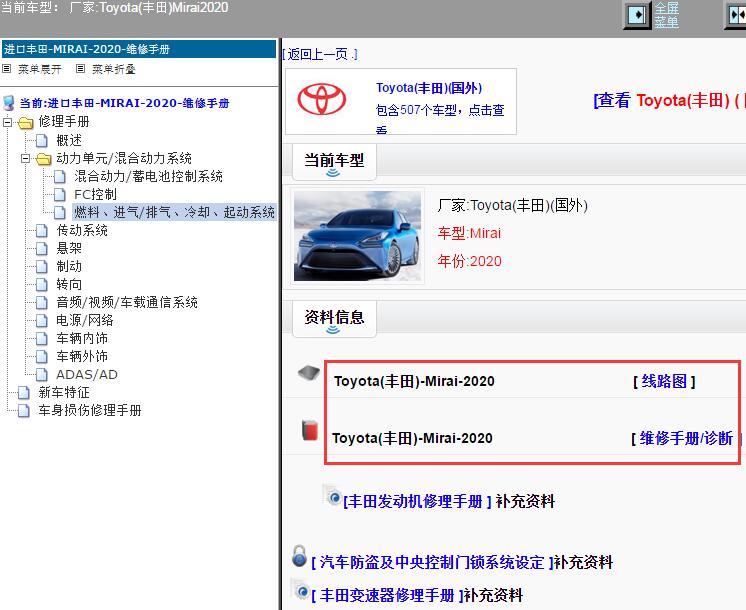
Task: Select 燃料、进气/排气、冷却、起动系统 entry
Action: coord(174,212)
